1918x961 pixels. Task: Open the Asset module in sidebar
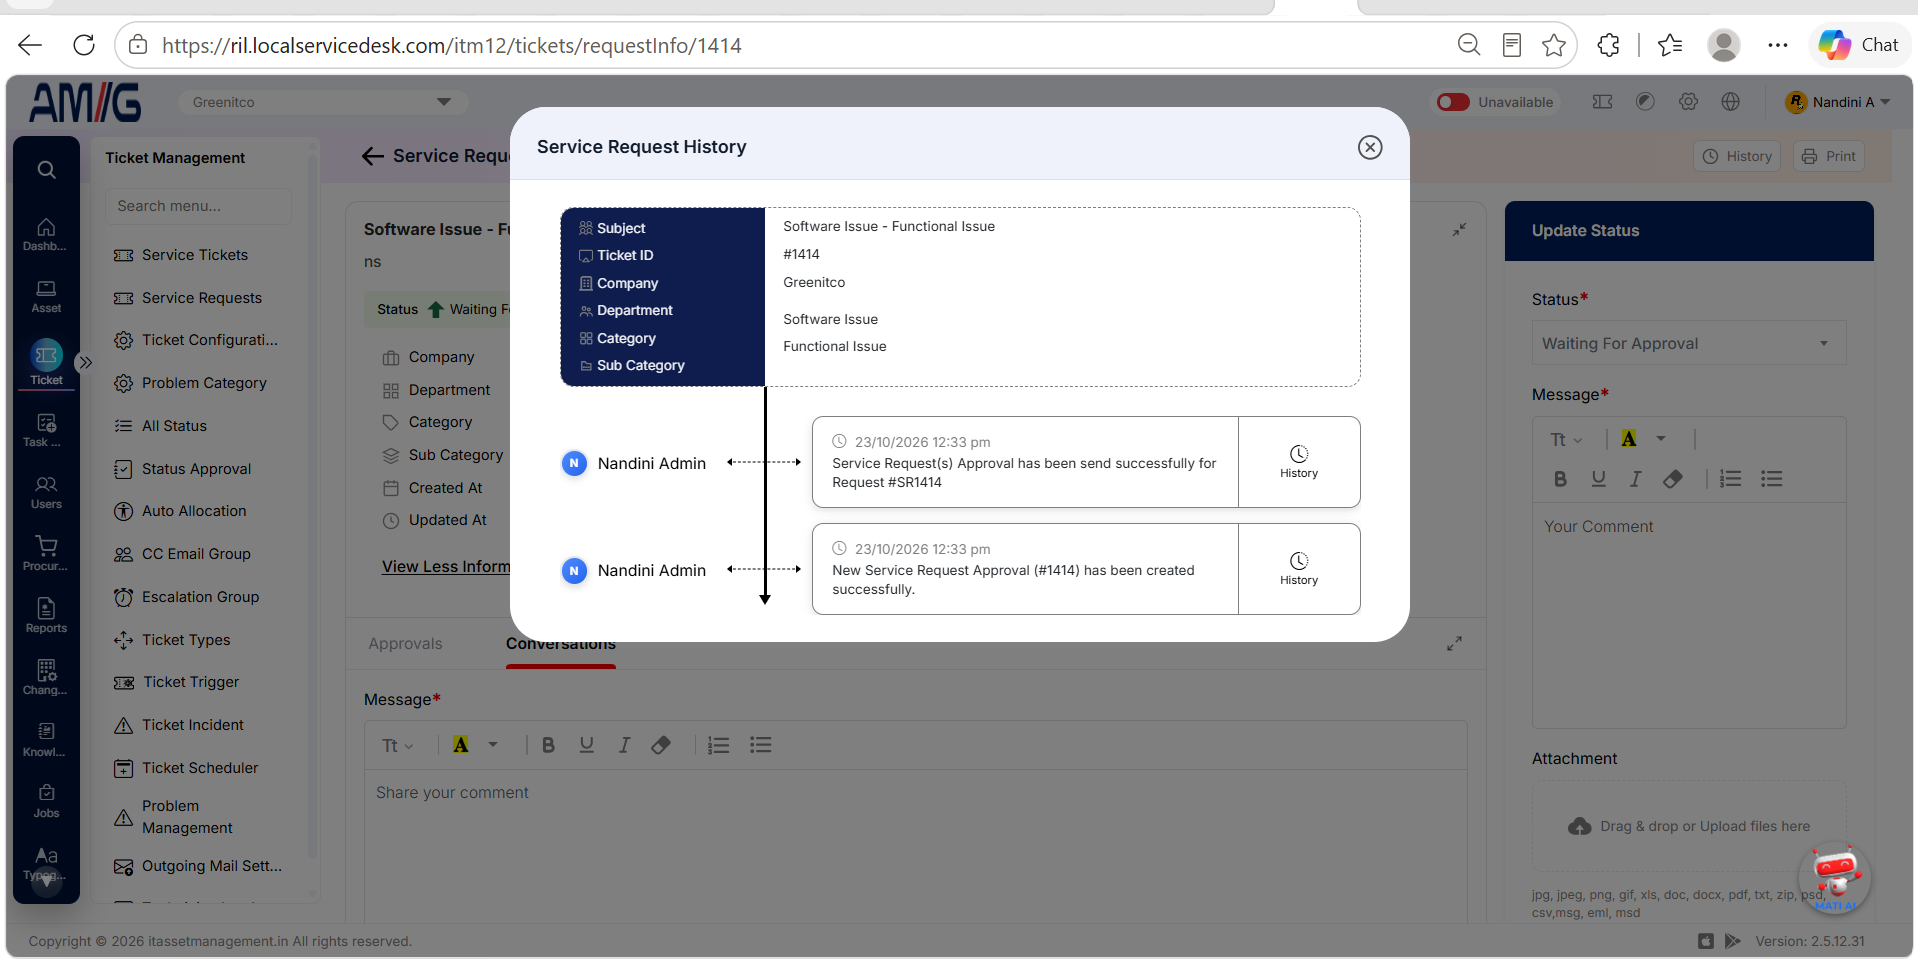(x=46, y=297)
